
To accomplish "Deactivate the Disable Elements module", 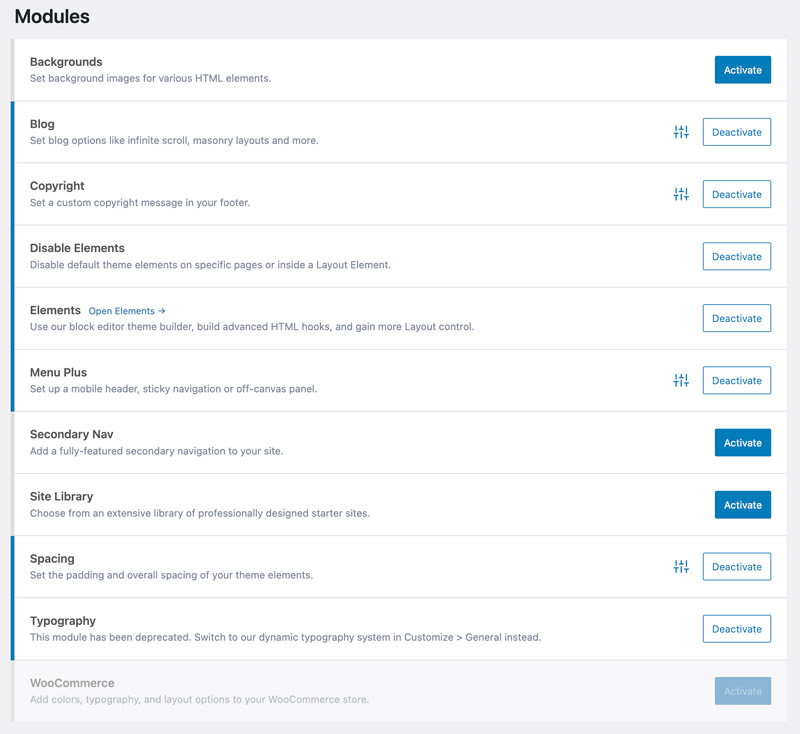I will tap(736, 256).
